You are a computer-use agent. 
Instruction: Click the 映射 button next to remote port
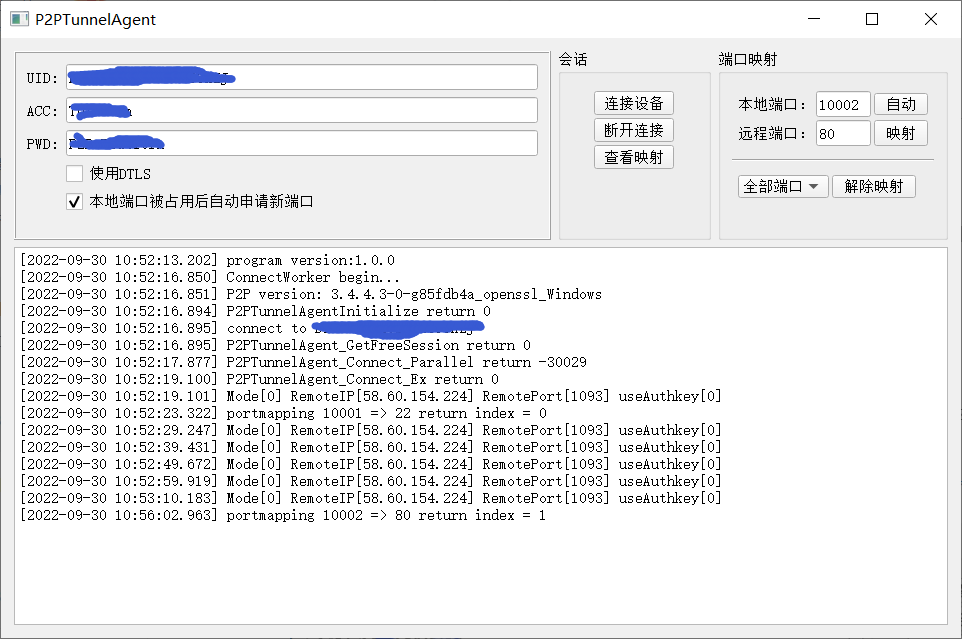pos(899,132)
